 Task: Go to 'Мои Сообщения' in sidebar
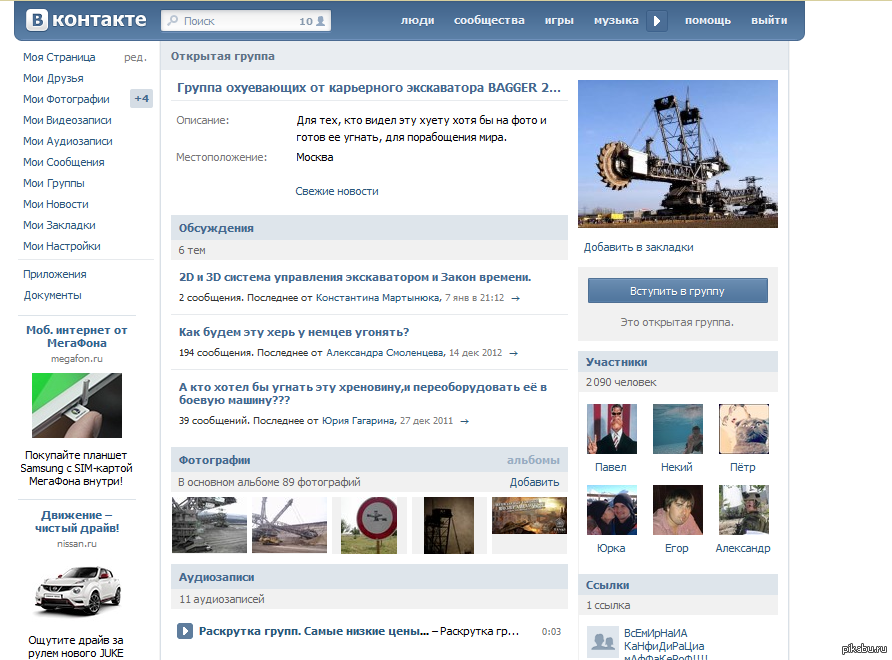click(x=64, y=162)
